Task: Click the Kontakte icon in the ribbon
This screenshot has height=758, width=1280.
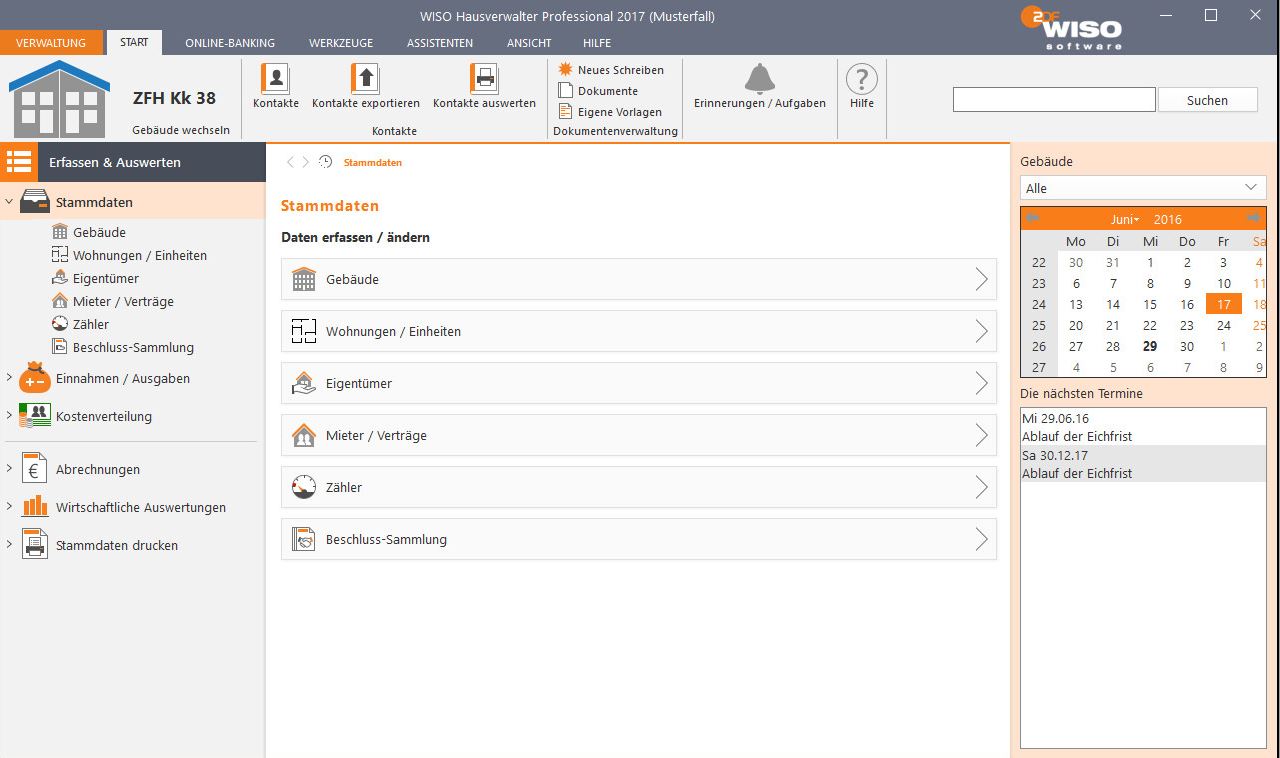Action: [275, 79]
